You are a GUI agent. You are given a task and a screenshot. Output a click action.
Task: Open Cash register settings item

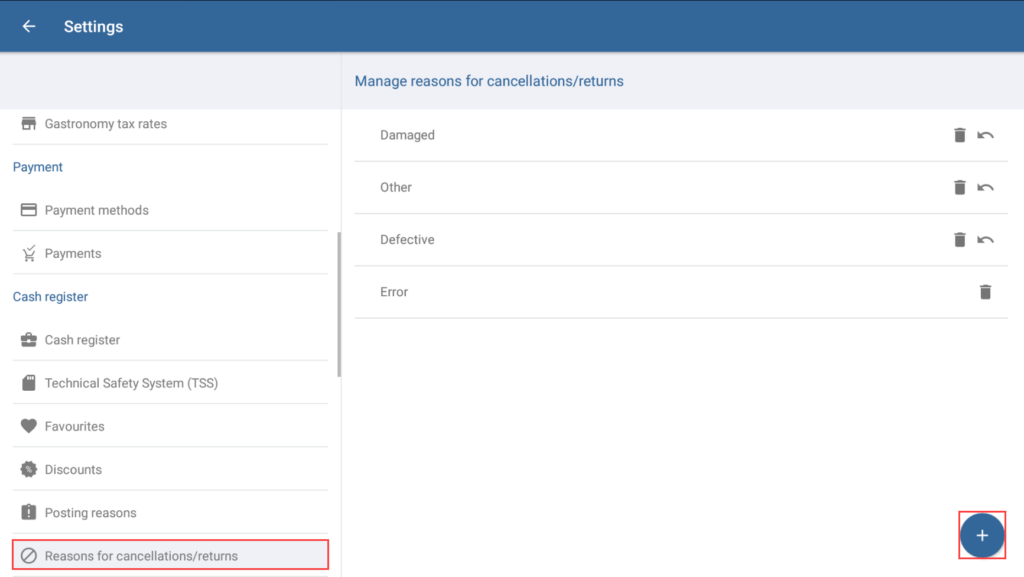coord(82,340)
